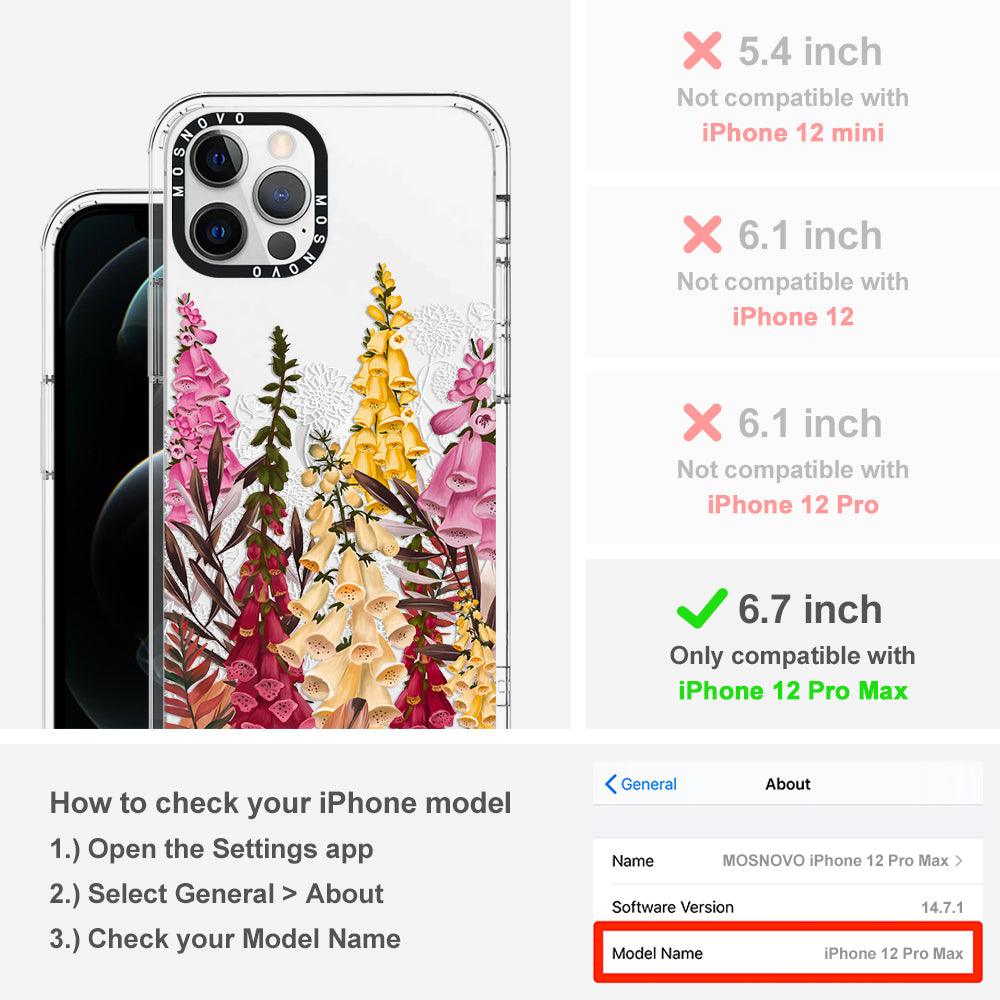The image size is (1000, 1000).
Task: Click the top-left camera lens on case
Action: pyautogui.click(x=219, y=159)
